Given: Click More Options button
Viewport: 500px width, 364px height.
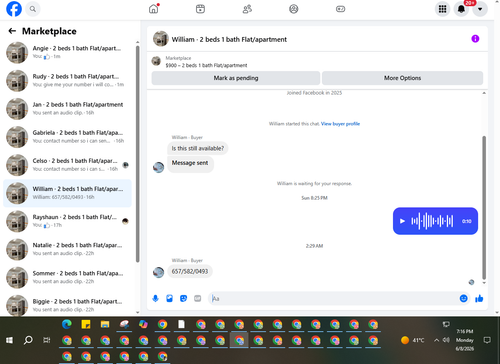Looking at the screenshot, I should [x=402, y=78].
